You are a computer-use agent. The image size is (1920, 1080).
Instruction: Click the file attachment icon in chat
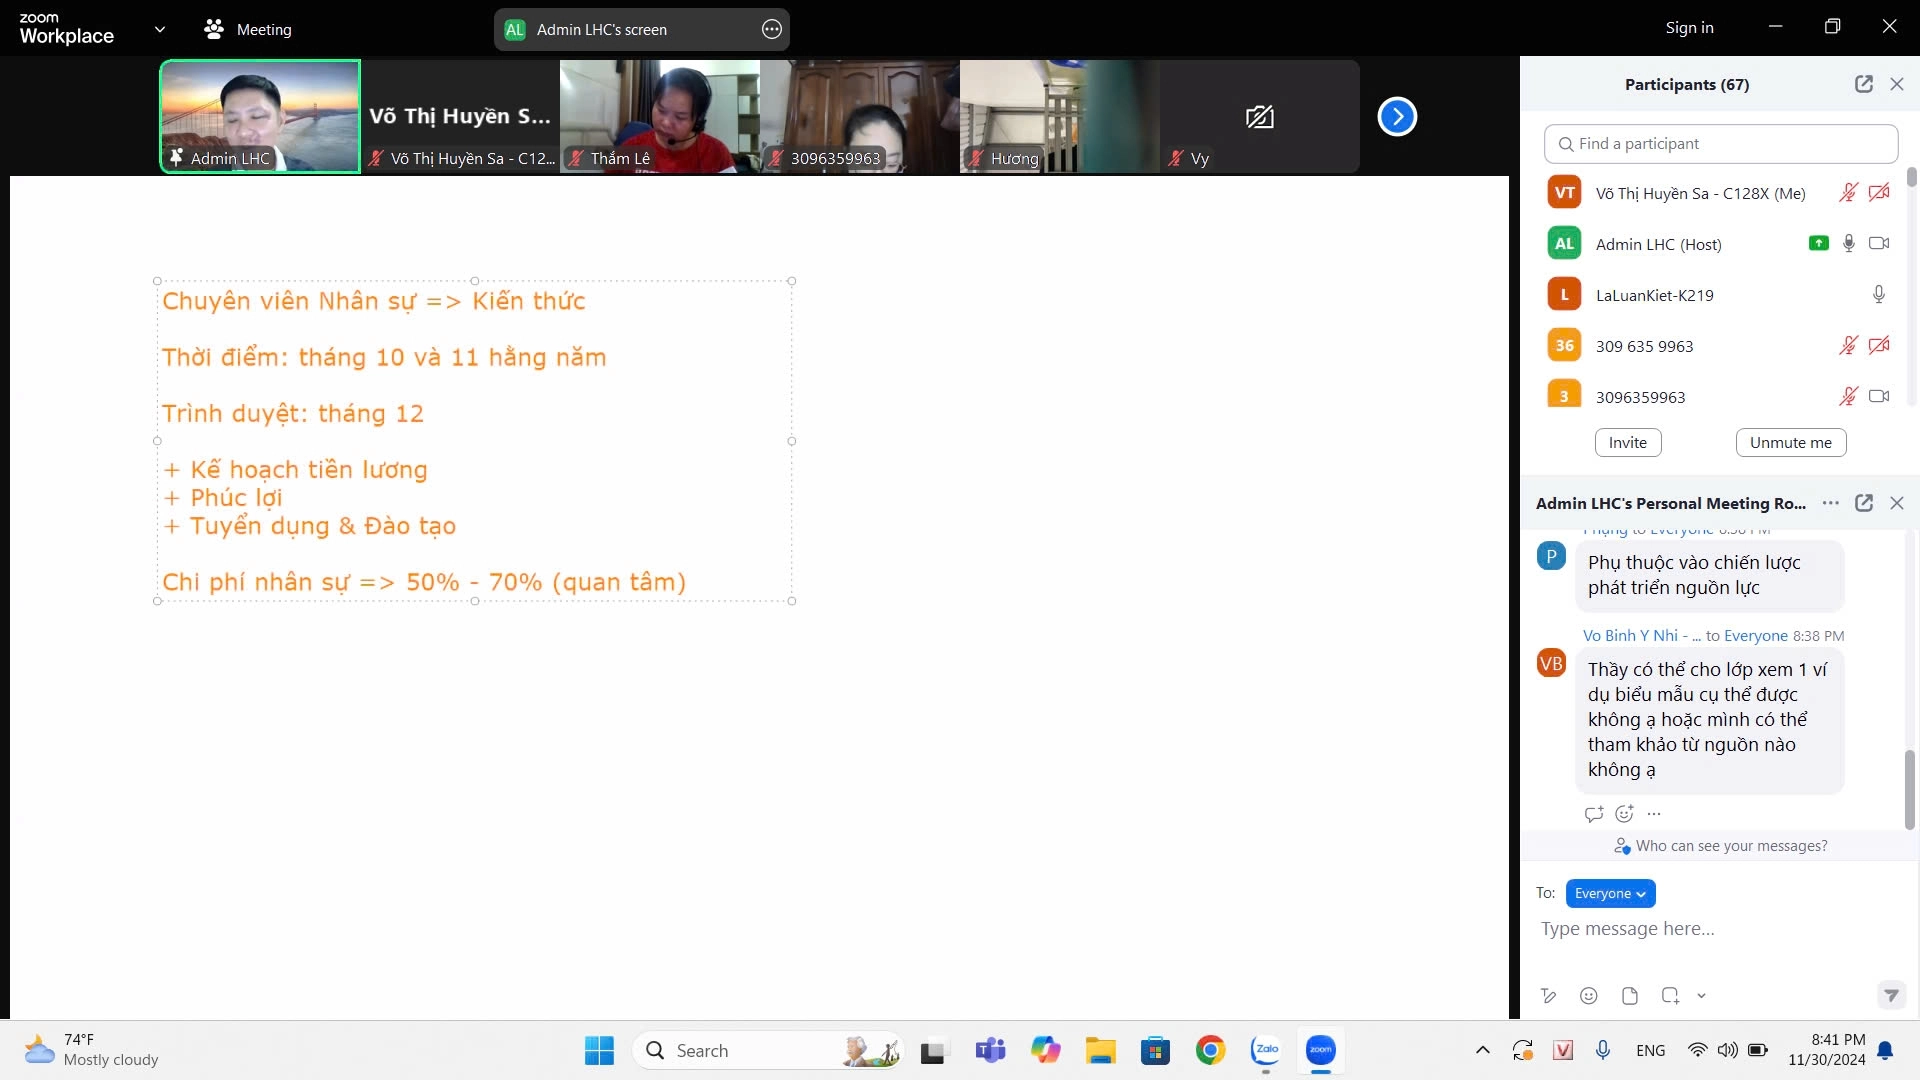[x=1629, y=996]
